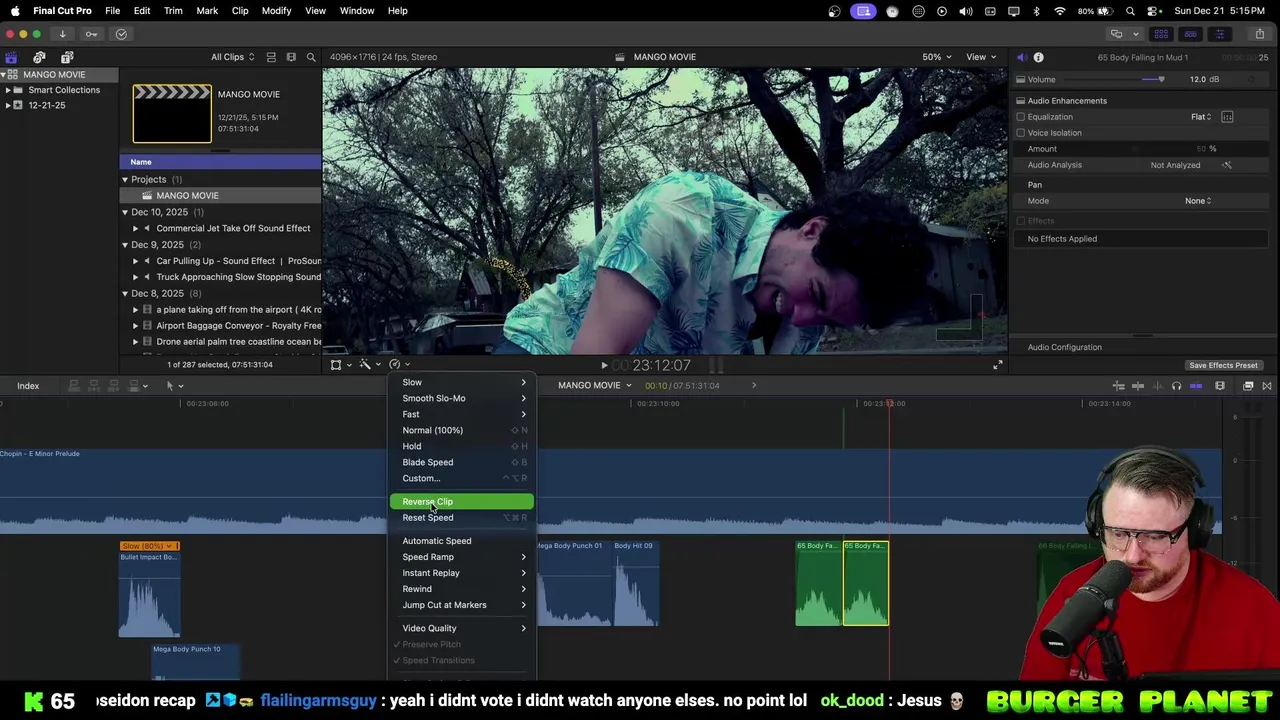Open the background tasks checkmark icon
Viewport: 1280px width, 720px height.
coord(121,34)
